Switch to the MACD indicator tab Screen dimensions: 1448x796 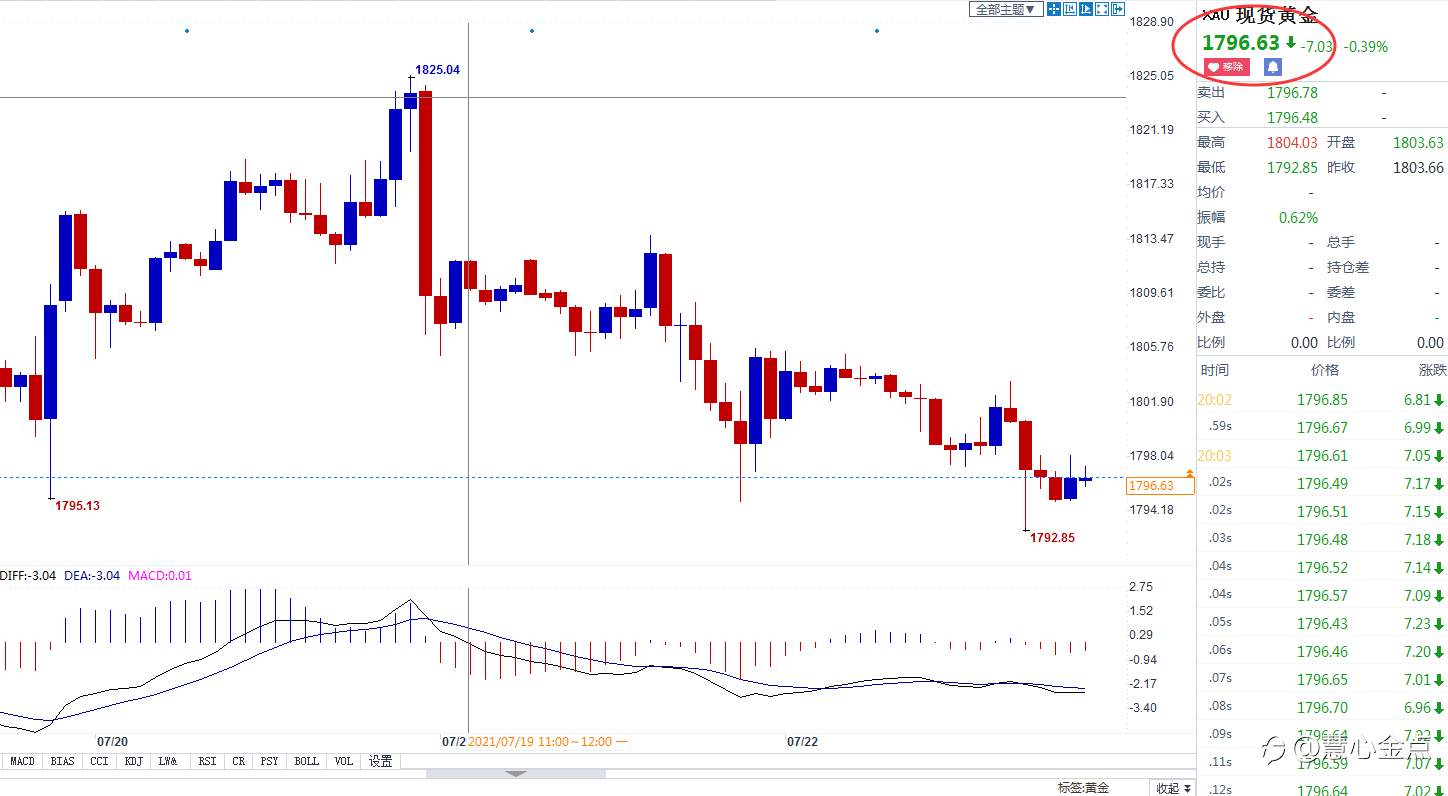(x=22, y=761)
